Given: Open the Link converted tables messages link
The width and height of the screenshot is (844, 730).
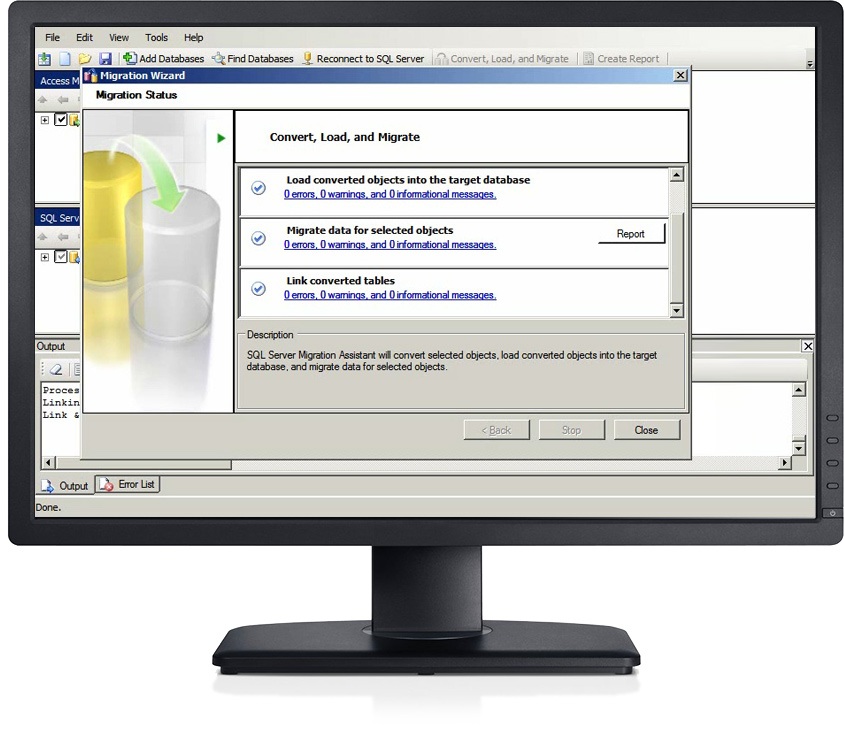Looking at the screenshot, I should (389, 295).
